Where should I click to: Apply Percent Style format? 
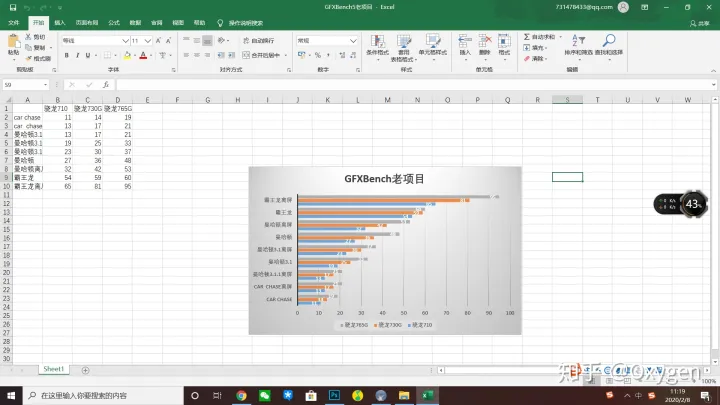pos(318,55)
